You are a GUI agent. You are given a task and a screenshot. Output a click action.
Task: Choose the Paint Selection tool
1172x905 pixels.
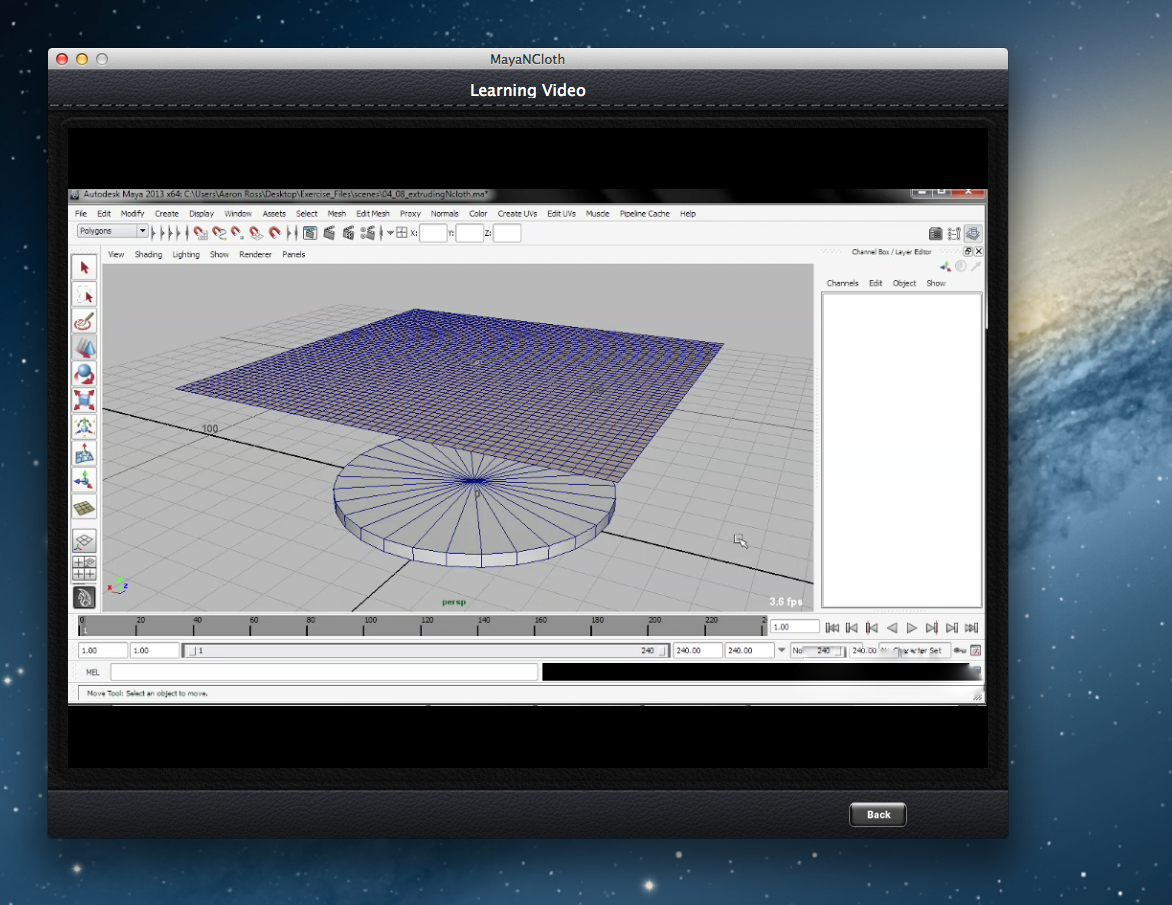pos(85,321)
